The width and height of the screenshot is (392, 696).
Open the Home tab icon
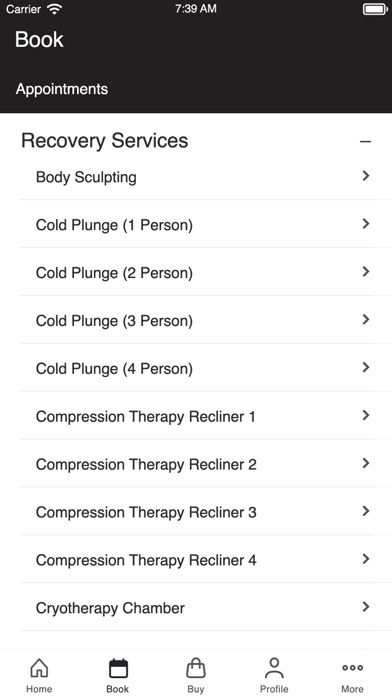coord(39,668)
